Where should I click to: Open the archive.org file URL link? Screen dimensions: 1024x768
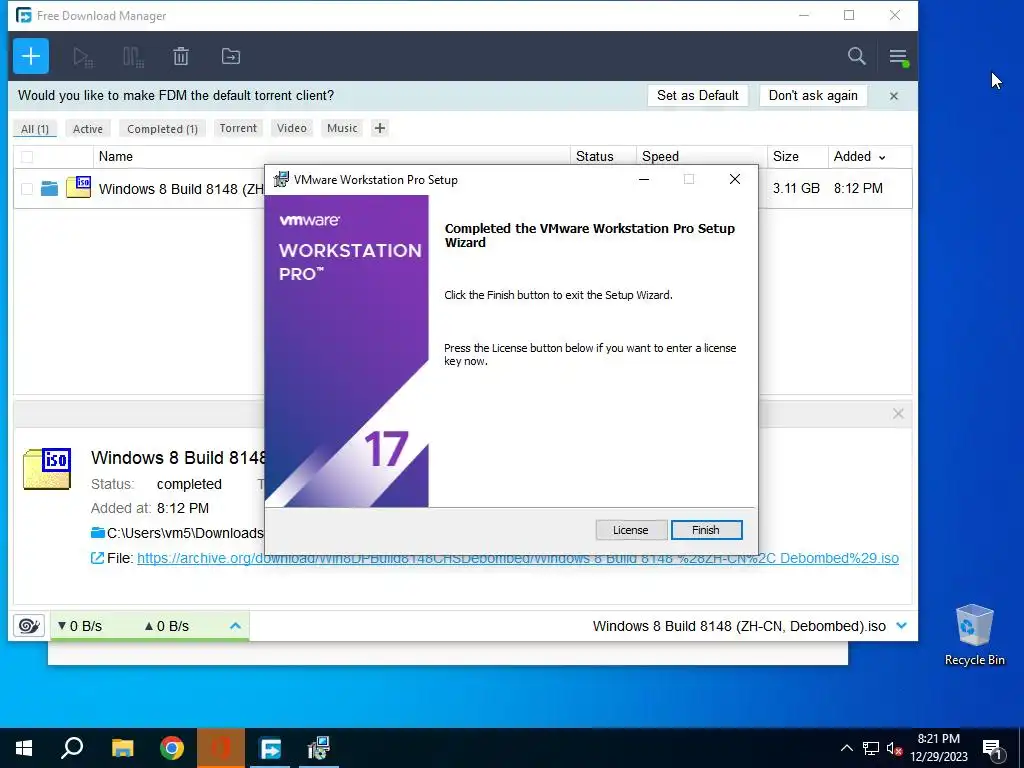[518, 558]
